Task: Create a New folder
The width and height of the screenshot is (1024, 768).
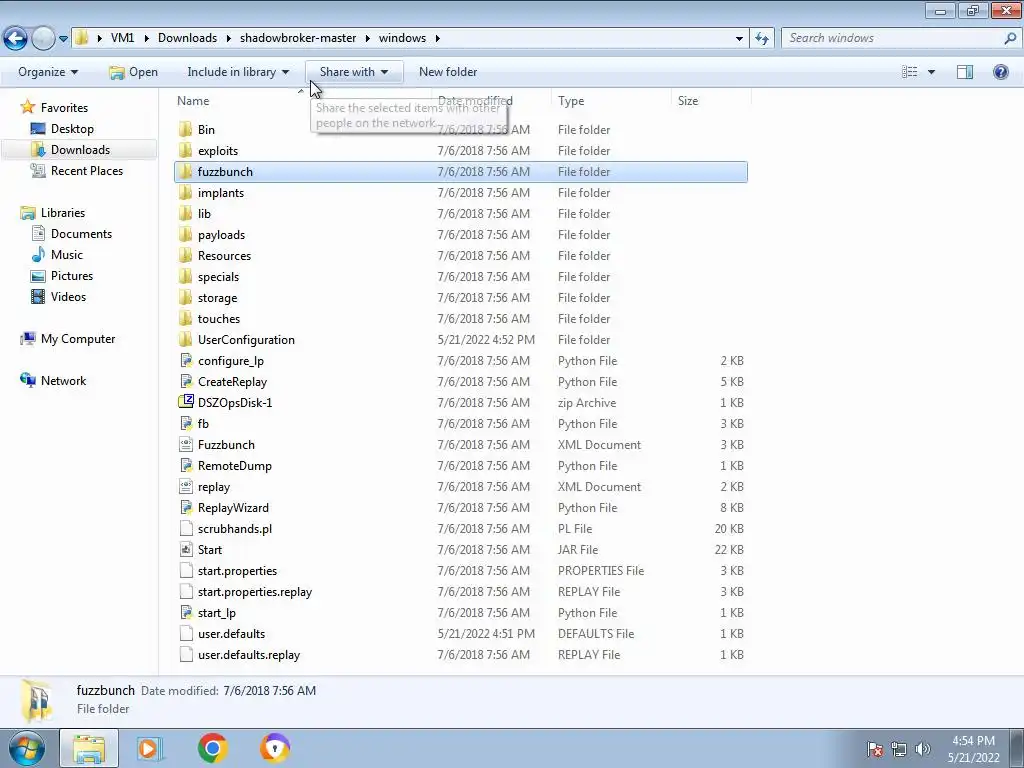Action: [x=448, y=72]
